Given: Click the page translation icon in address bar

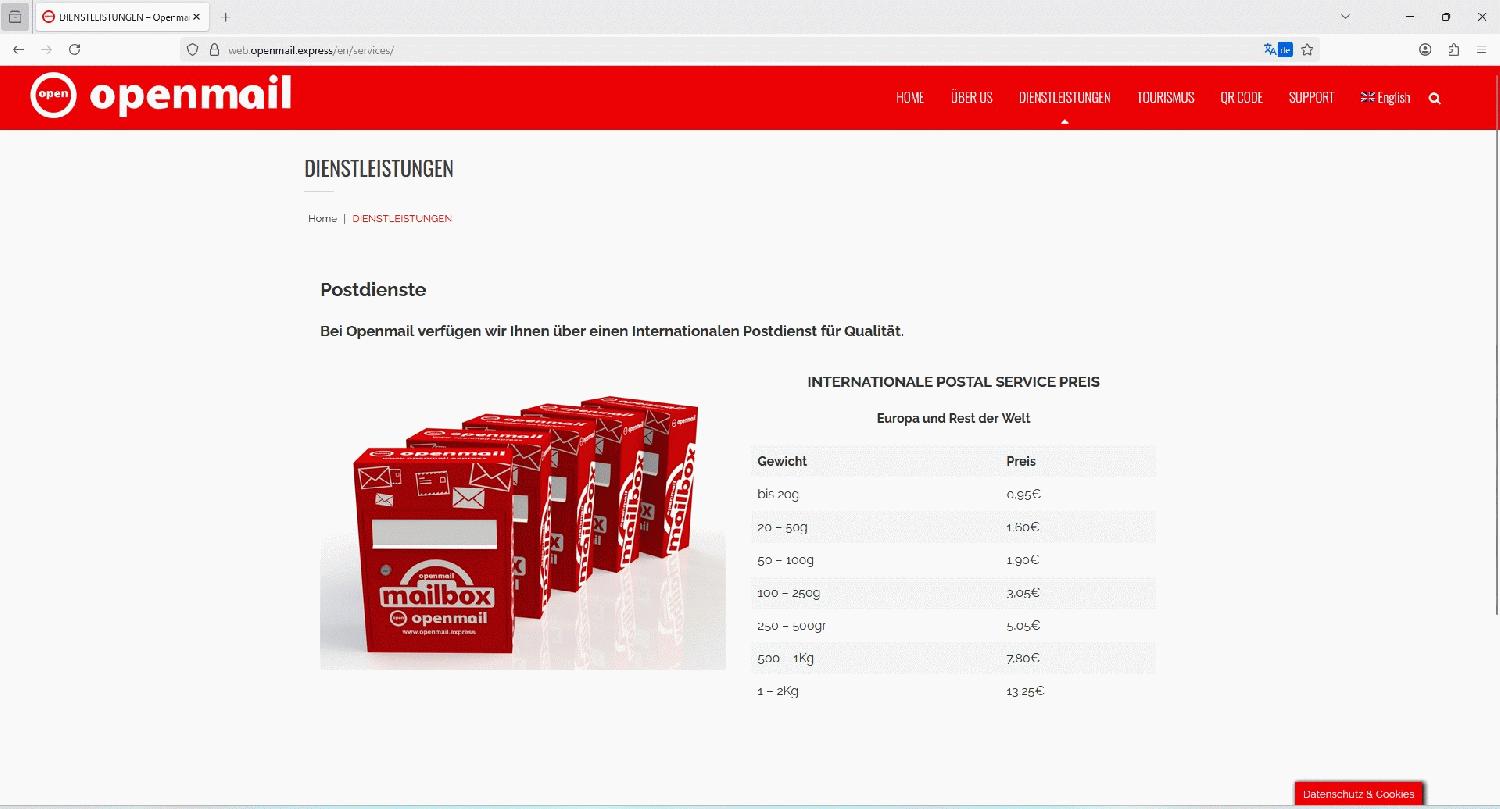Looking at the screenshot, I should [x=1277, y=50].
